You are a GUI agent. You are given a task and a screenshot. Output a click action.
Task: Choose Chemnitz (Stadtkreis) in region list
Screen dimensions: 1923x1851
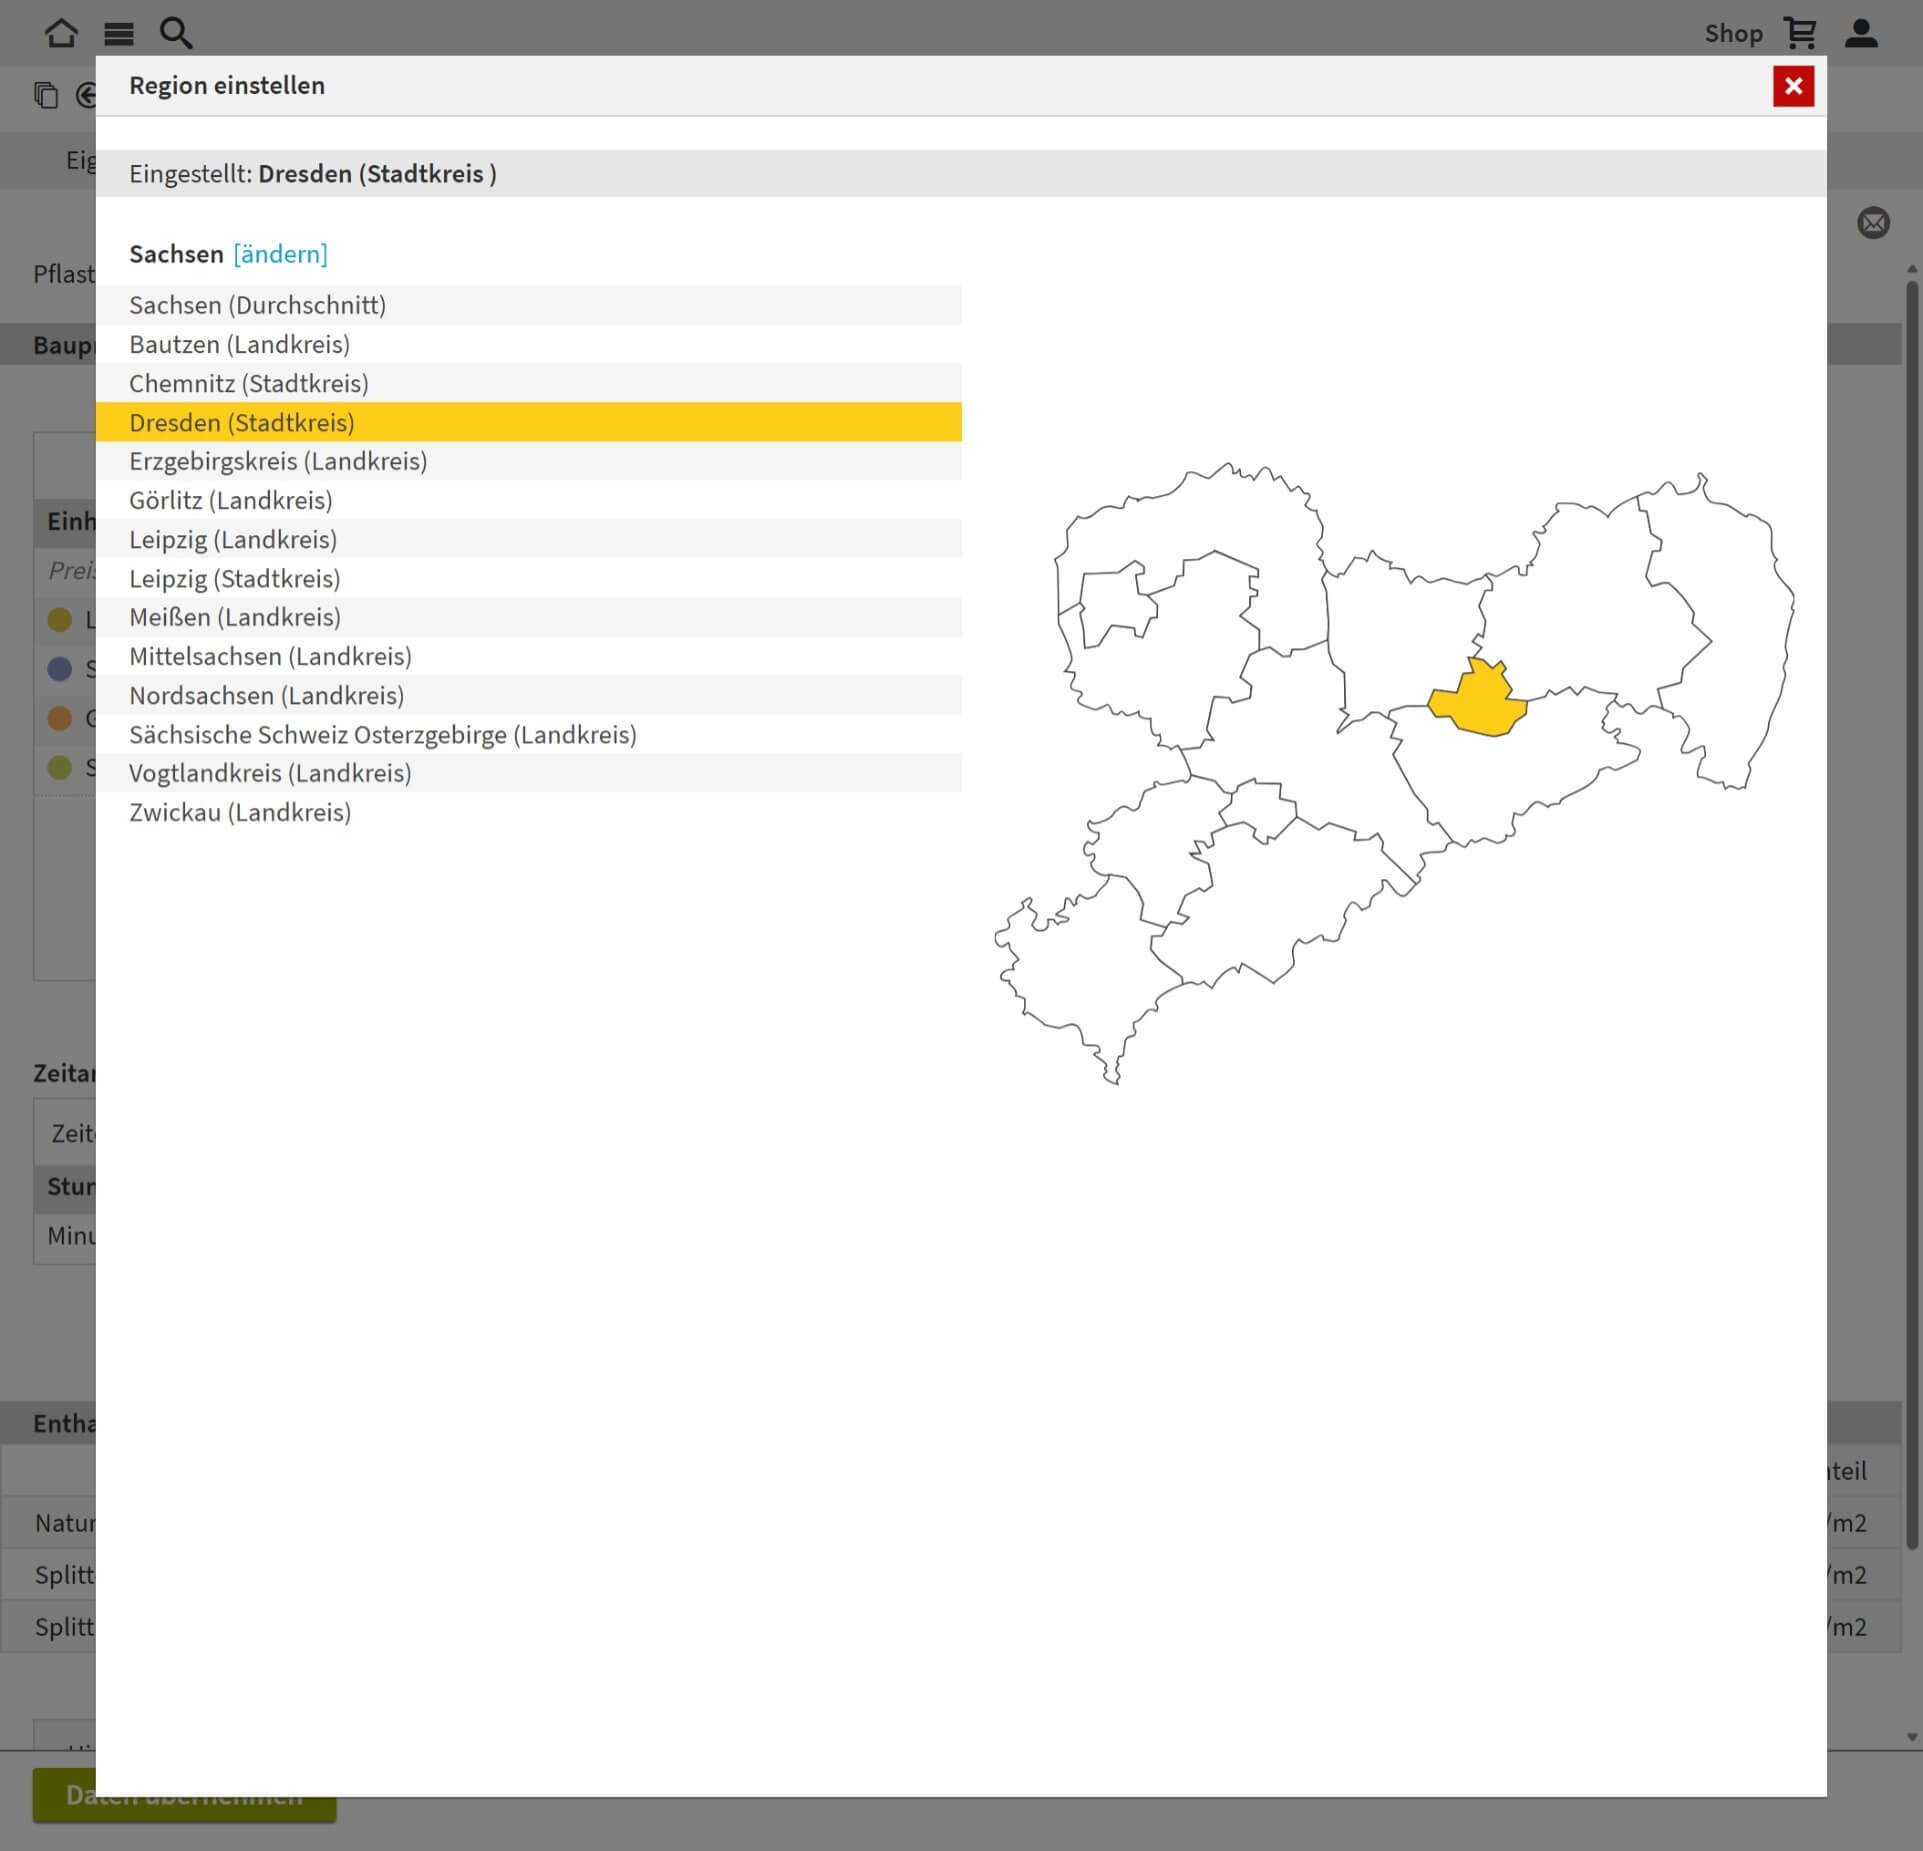pyautogui.click(x=248, y=383)
